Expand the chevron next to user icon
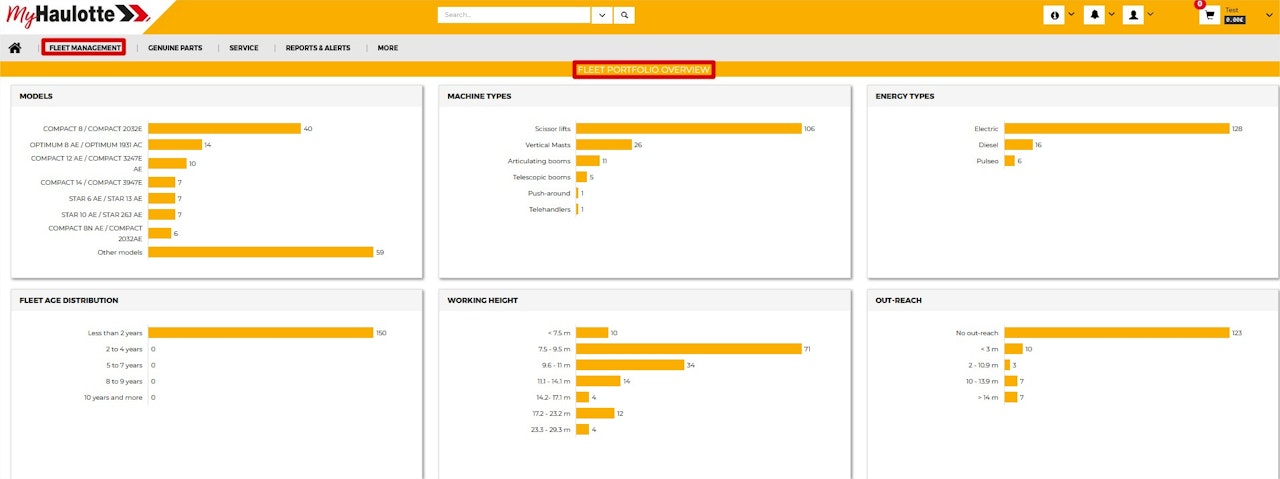 pyautogui.click(x=1151, y=14)
